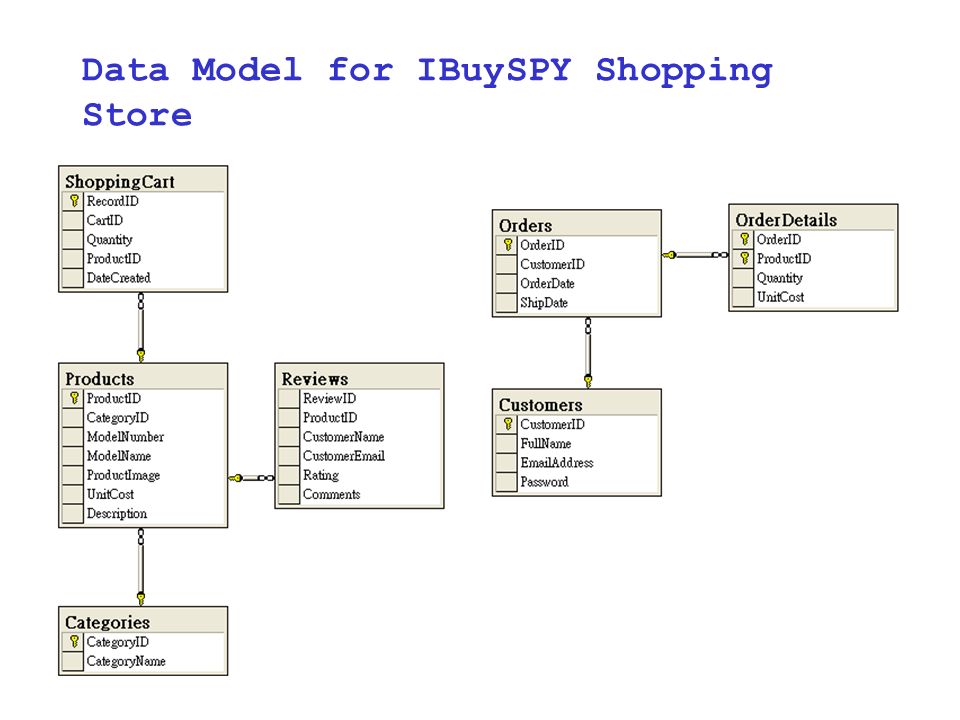This screenshot has width=960, height=720.
Task: Select ProductID column in ShoppingCart
Action: pos(114,259)
